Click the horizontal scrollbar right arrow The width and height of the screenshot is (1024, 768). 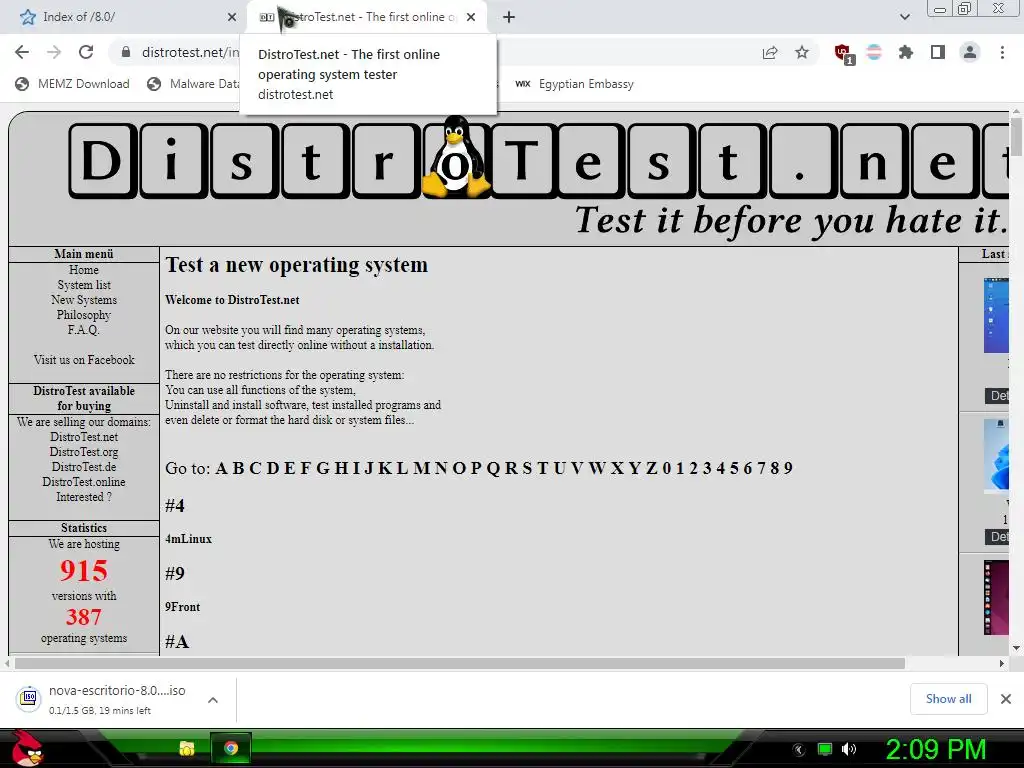point(1002,664)
